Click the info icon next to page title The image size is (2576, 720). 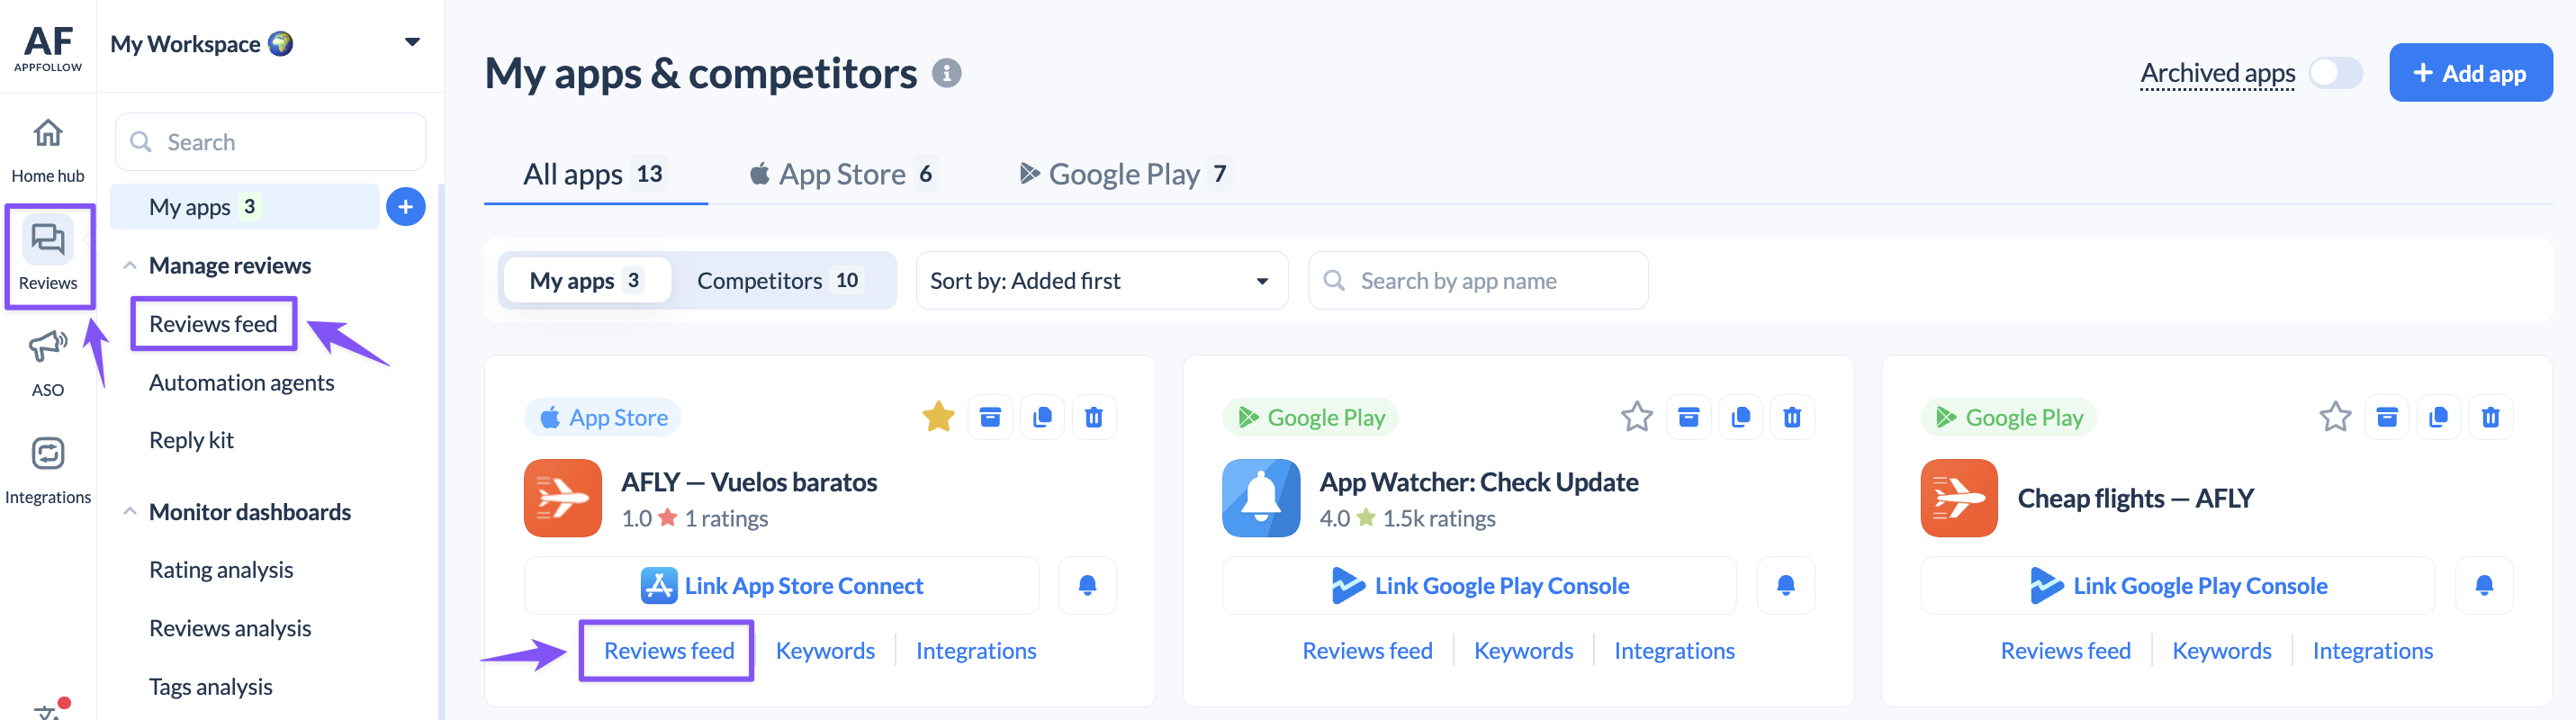click(x=946, y=73)
